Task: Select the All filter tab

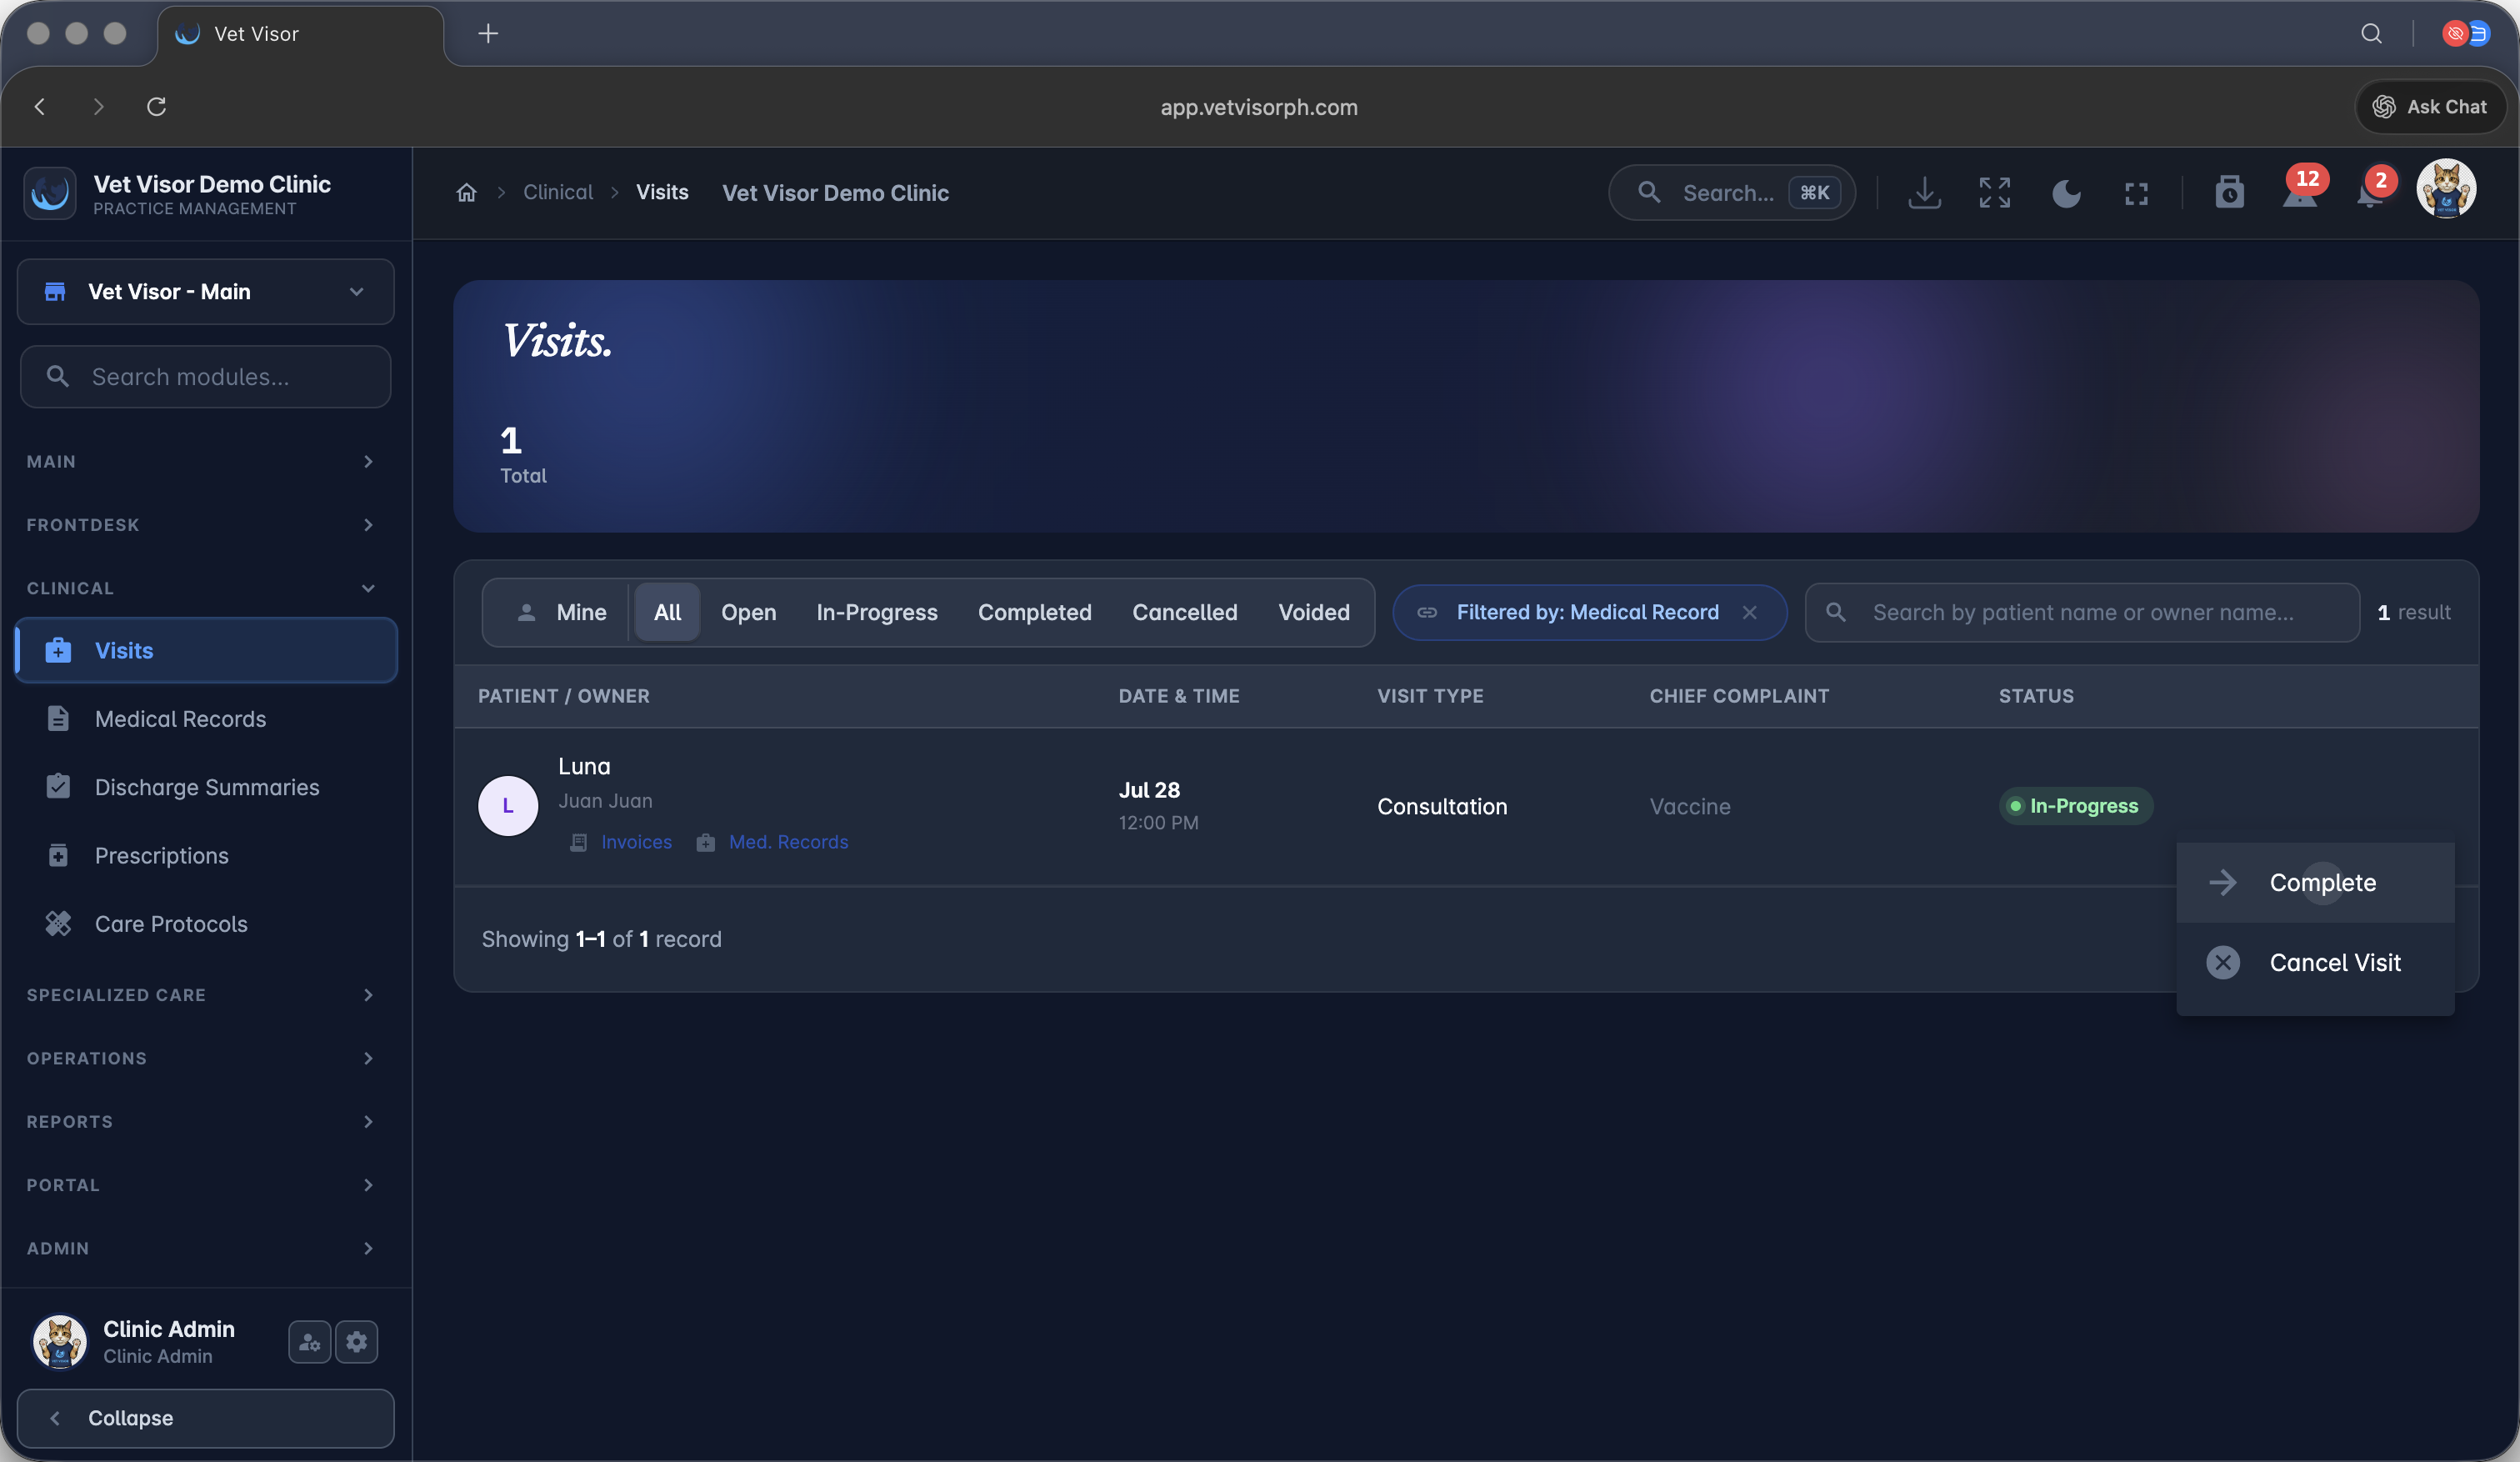Action: [667, 612]
